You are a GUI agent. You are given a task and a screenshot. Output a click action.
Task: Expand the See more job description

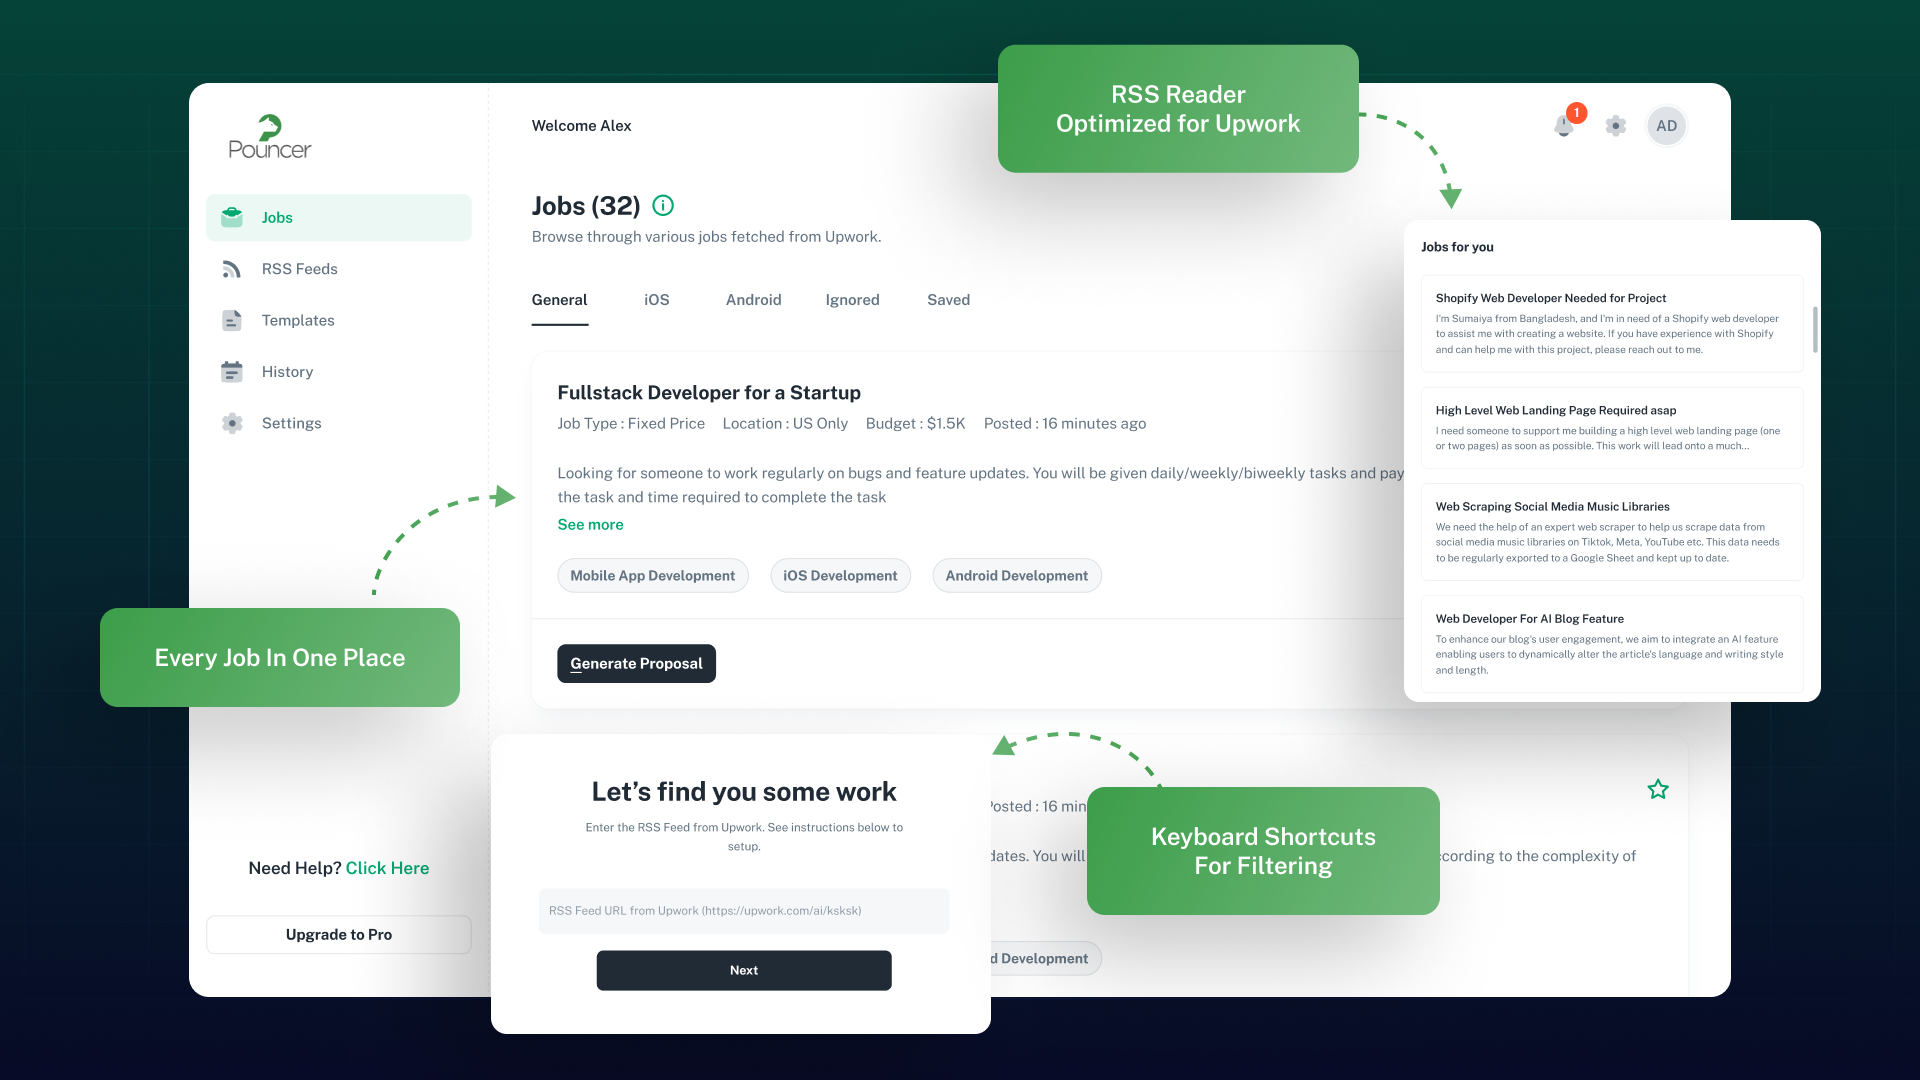589,524
